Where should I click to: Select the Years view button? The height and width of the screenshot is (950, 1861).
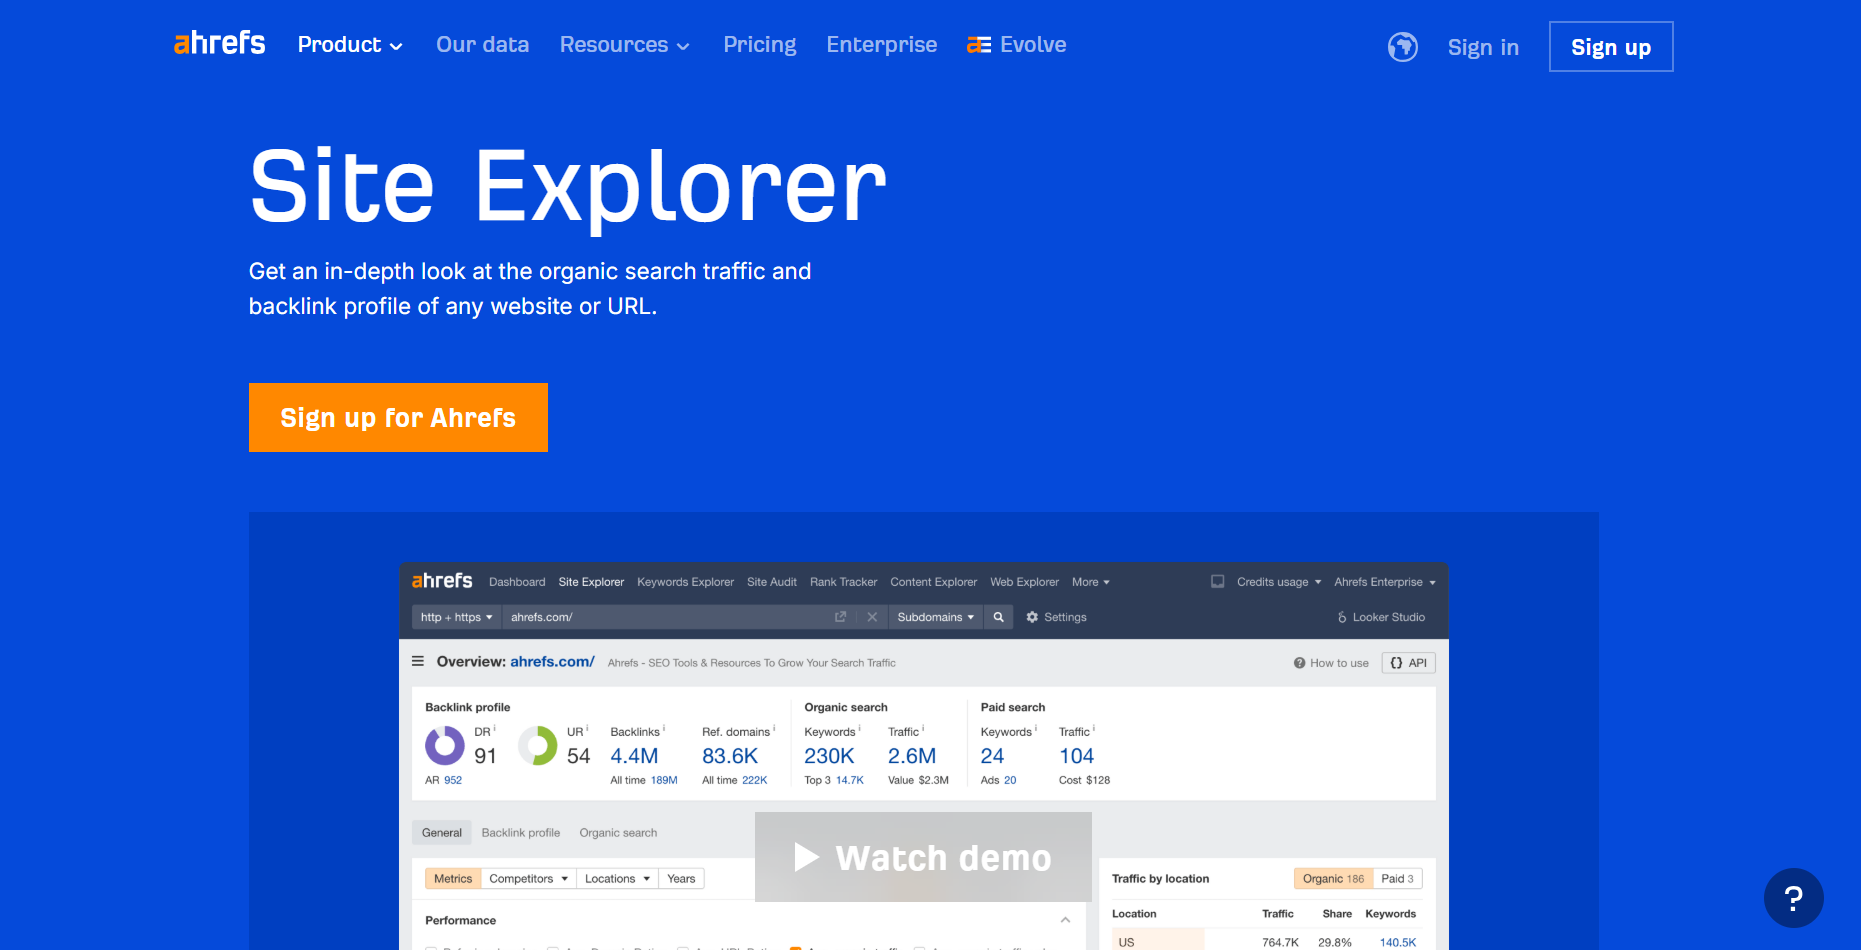[681, 878]
